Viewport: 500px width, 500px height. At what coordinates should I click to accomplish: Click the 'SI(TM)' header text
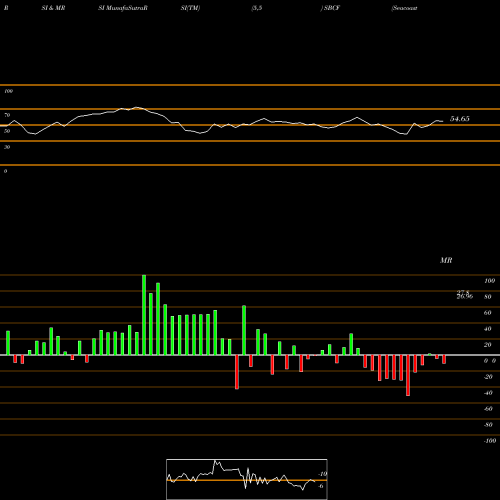(190, 8)
